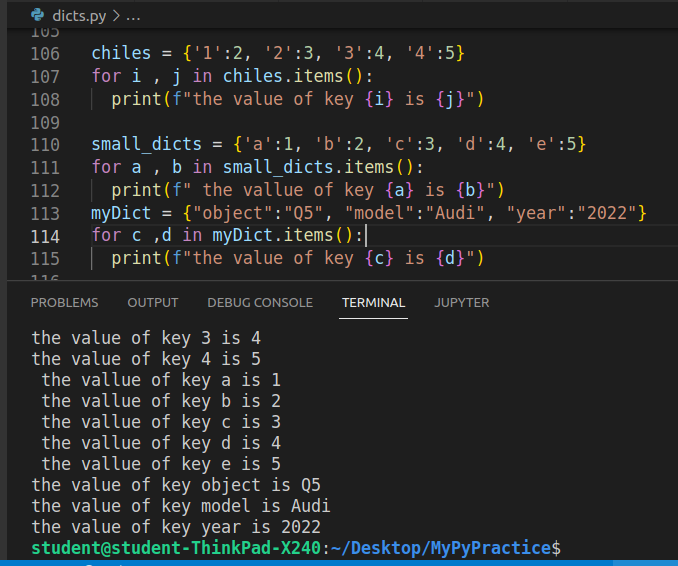Click 'for c ,d in myDict.items():' line

(x=227, y=236)
